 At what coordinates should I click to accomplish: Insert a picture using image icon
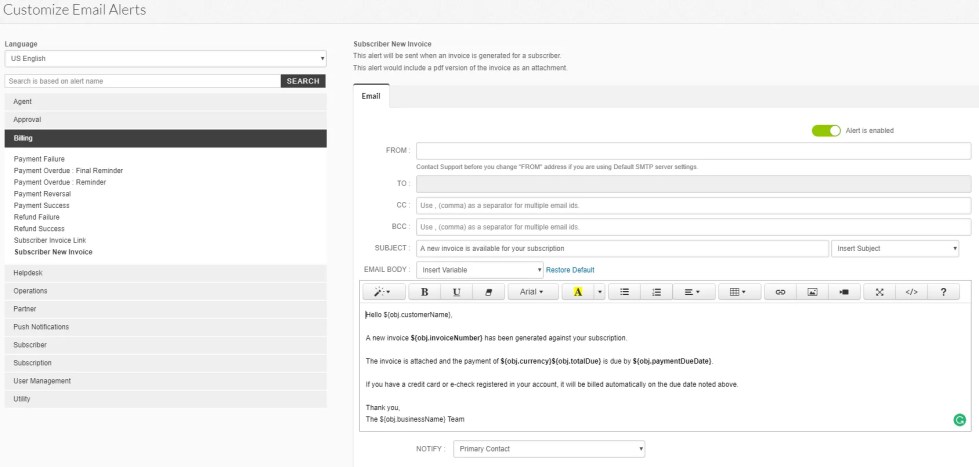pyautogui.click(x=812, y=292)
